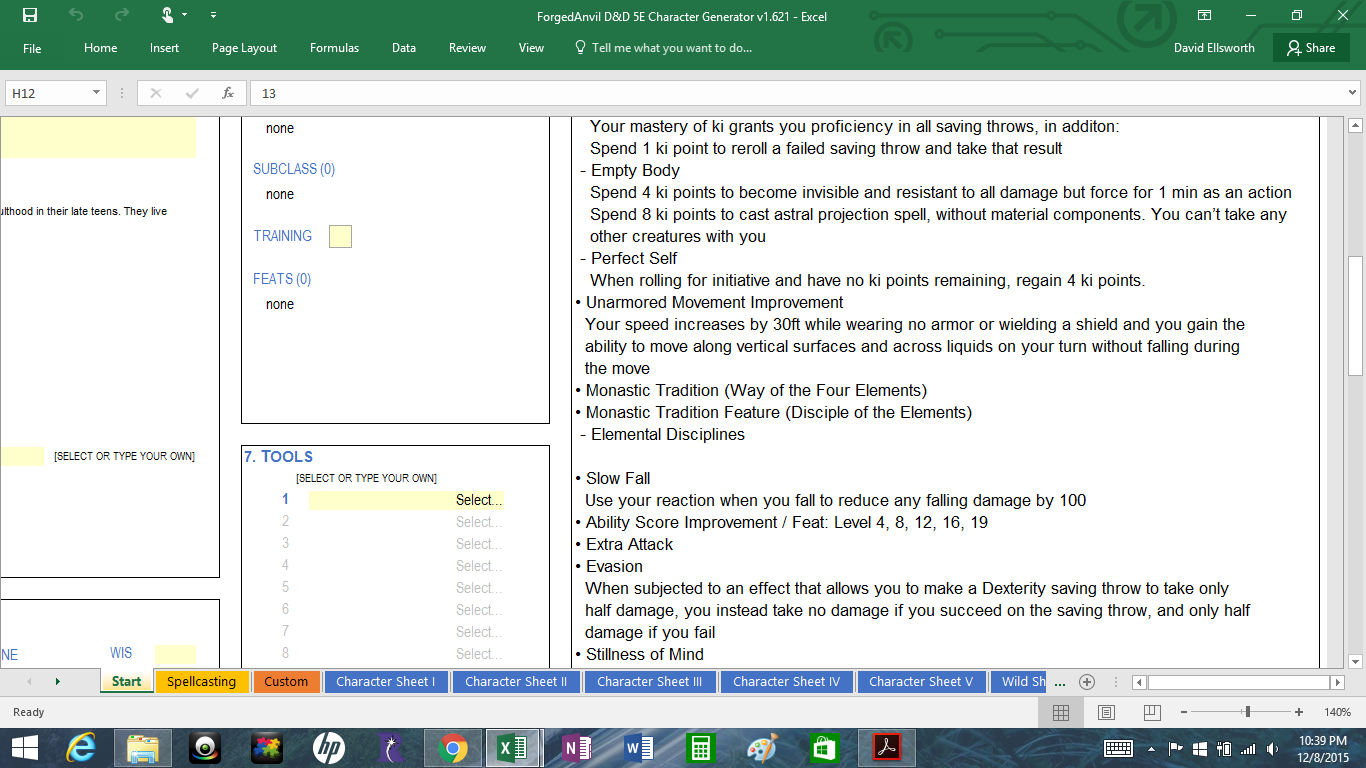This screenshot has width=1366, height=768.
Task: Open OneNote from taskbar
Action: coord(577,748)
